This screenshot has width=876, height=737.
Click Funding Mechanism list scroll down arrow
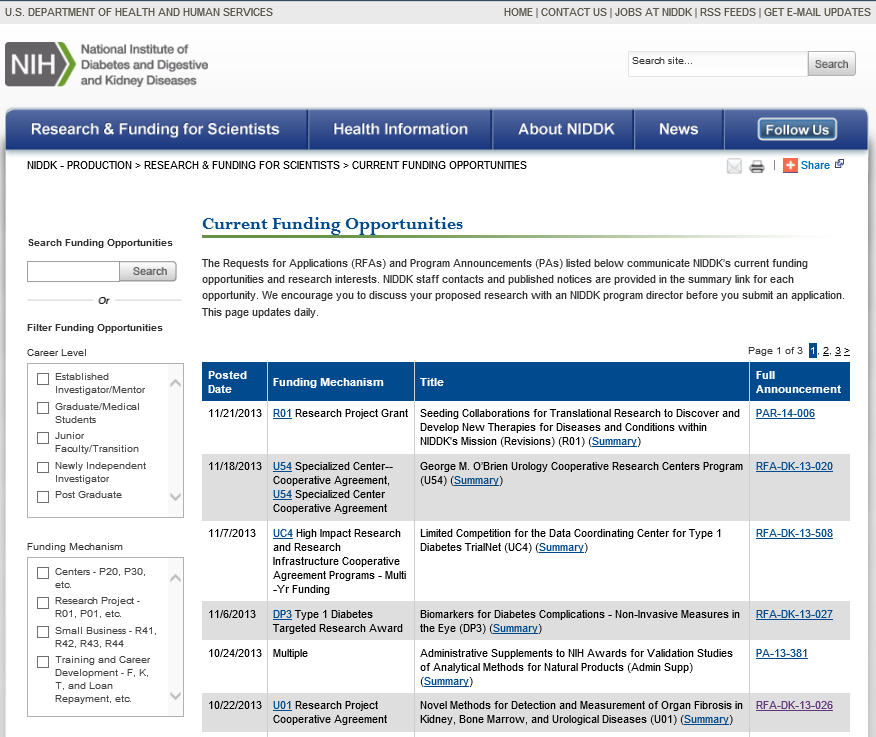click(x=175, y=696)
